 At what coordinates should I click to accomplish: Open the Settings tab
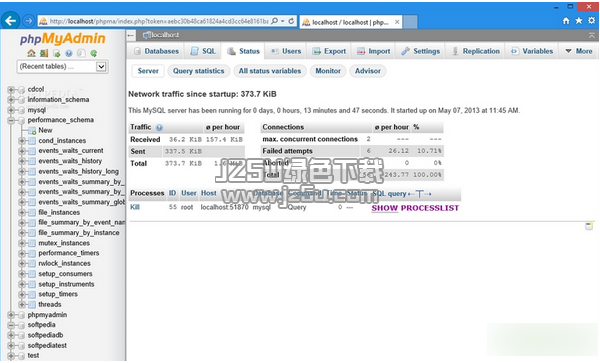[x=421, y=51]
